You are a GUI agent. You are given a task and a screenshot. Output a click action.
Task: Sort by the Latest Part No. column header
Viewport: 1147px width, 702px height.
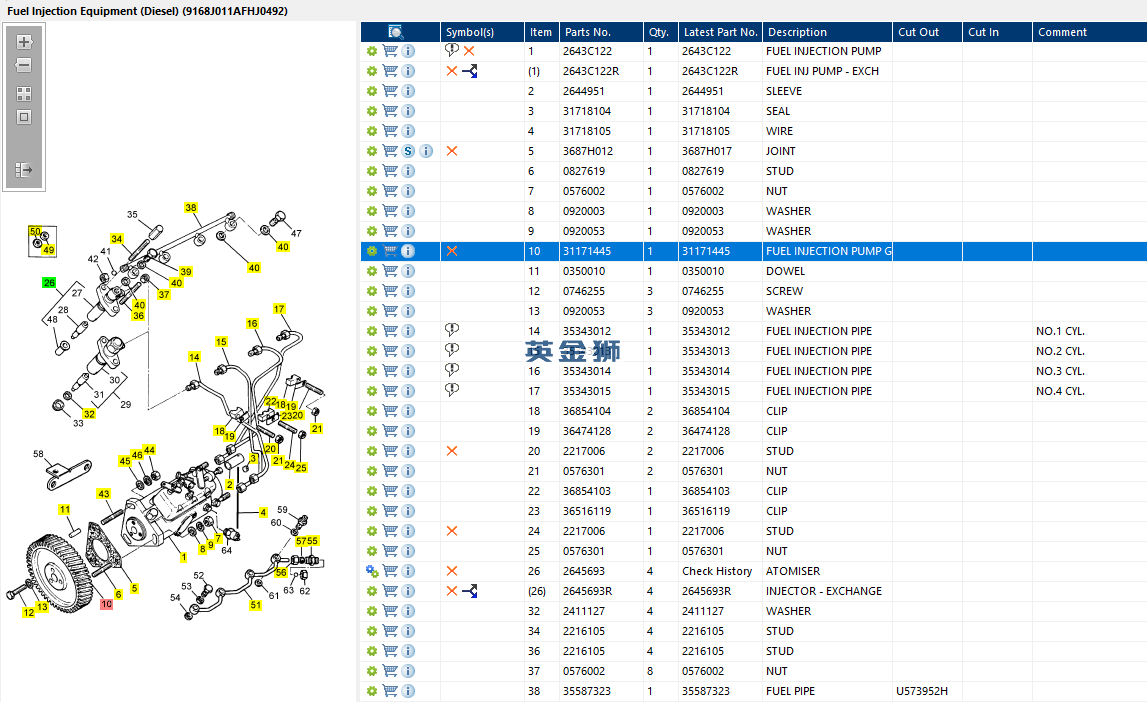tap(721, 32)
